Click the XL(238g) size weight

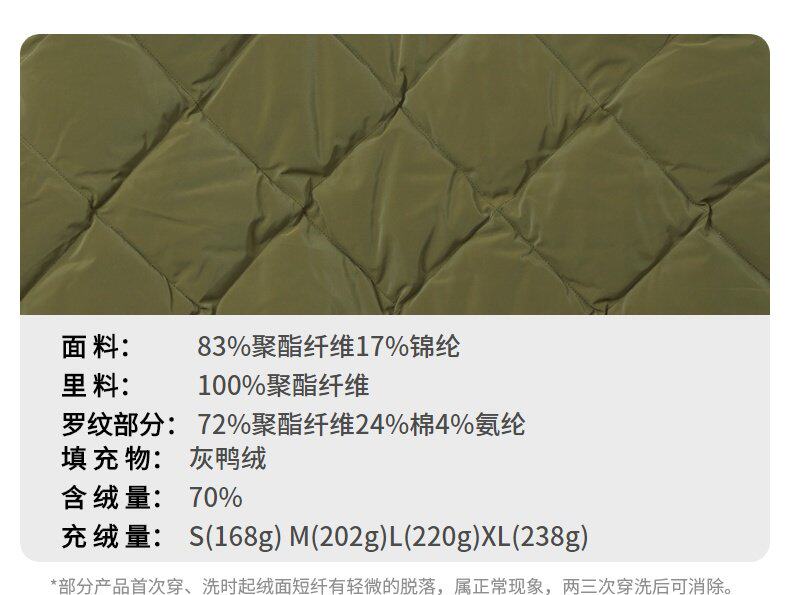[x=535, y=537]
